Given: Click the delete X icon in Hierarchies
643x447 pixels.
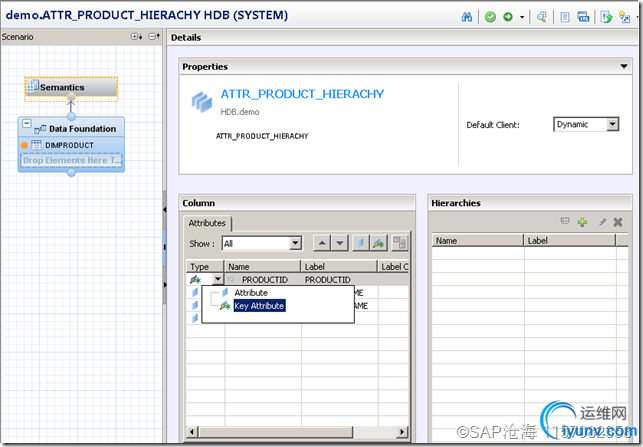Looking at the screenshot, I should pyautogui.click(x=618, y=221).
